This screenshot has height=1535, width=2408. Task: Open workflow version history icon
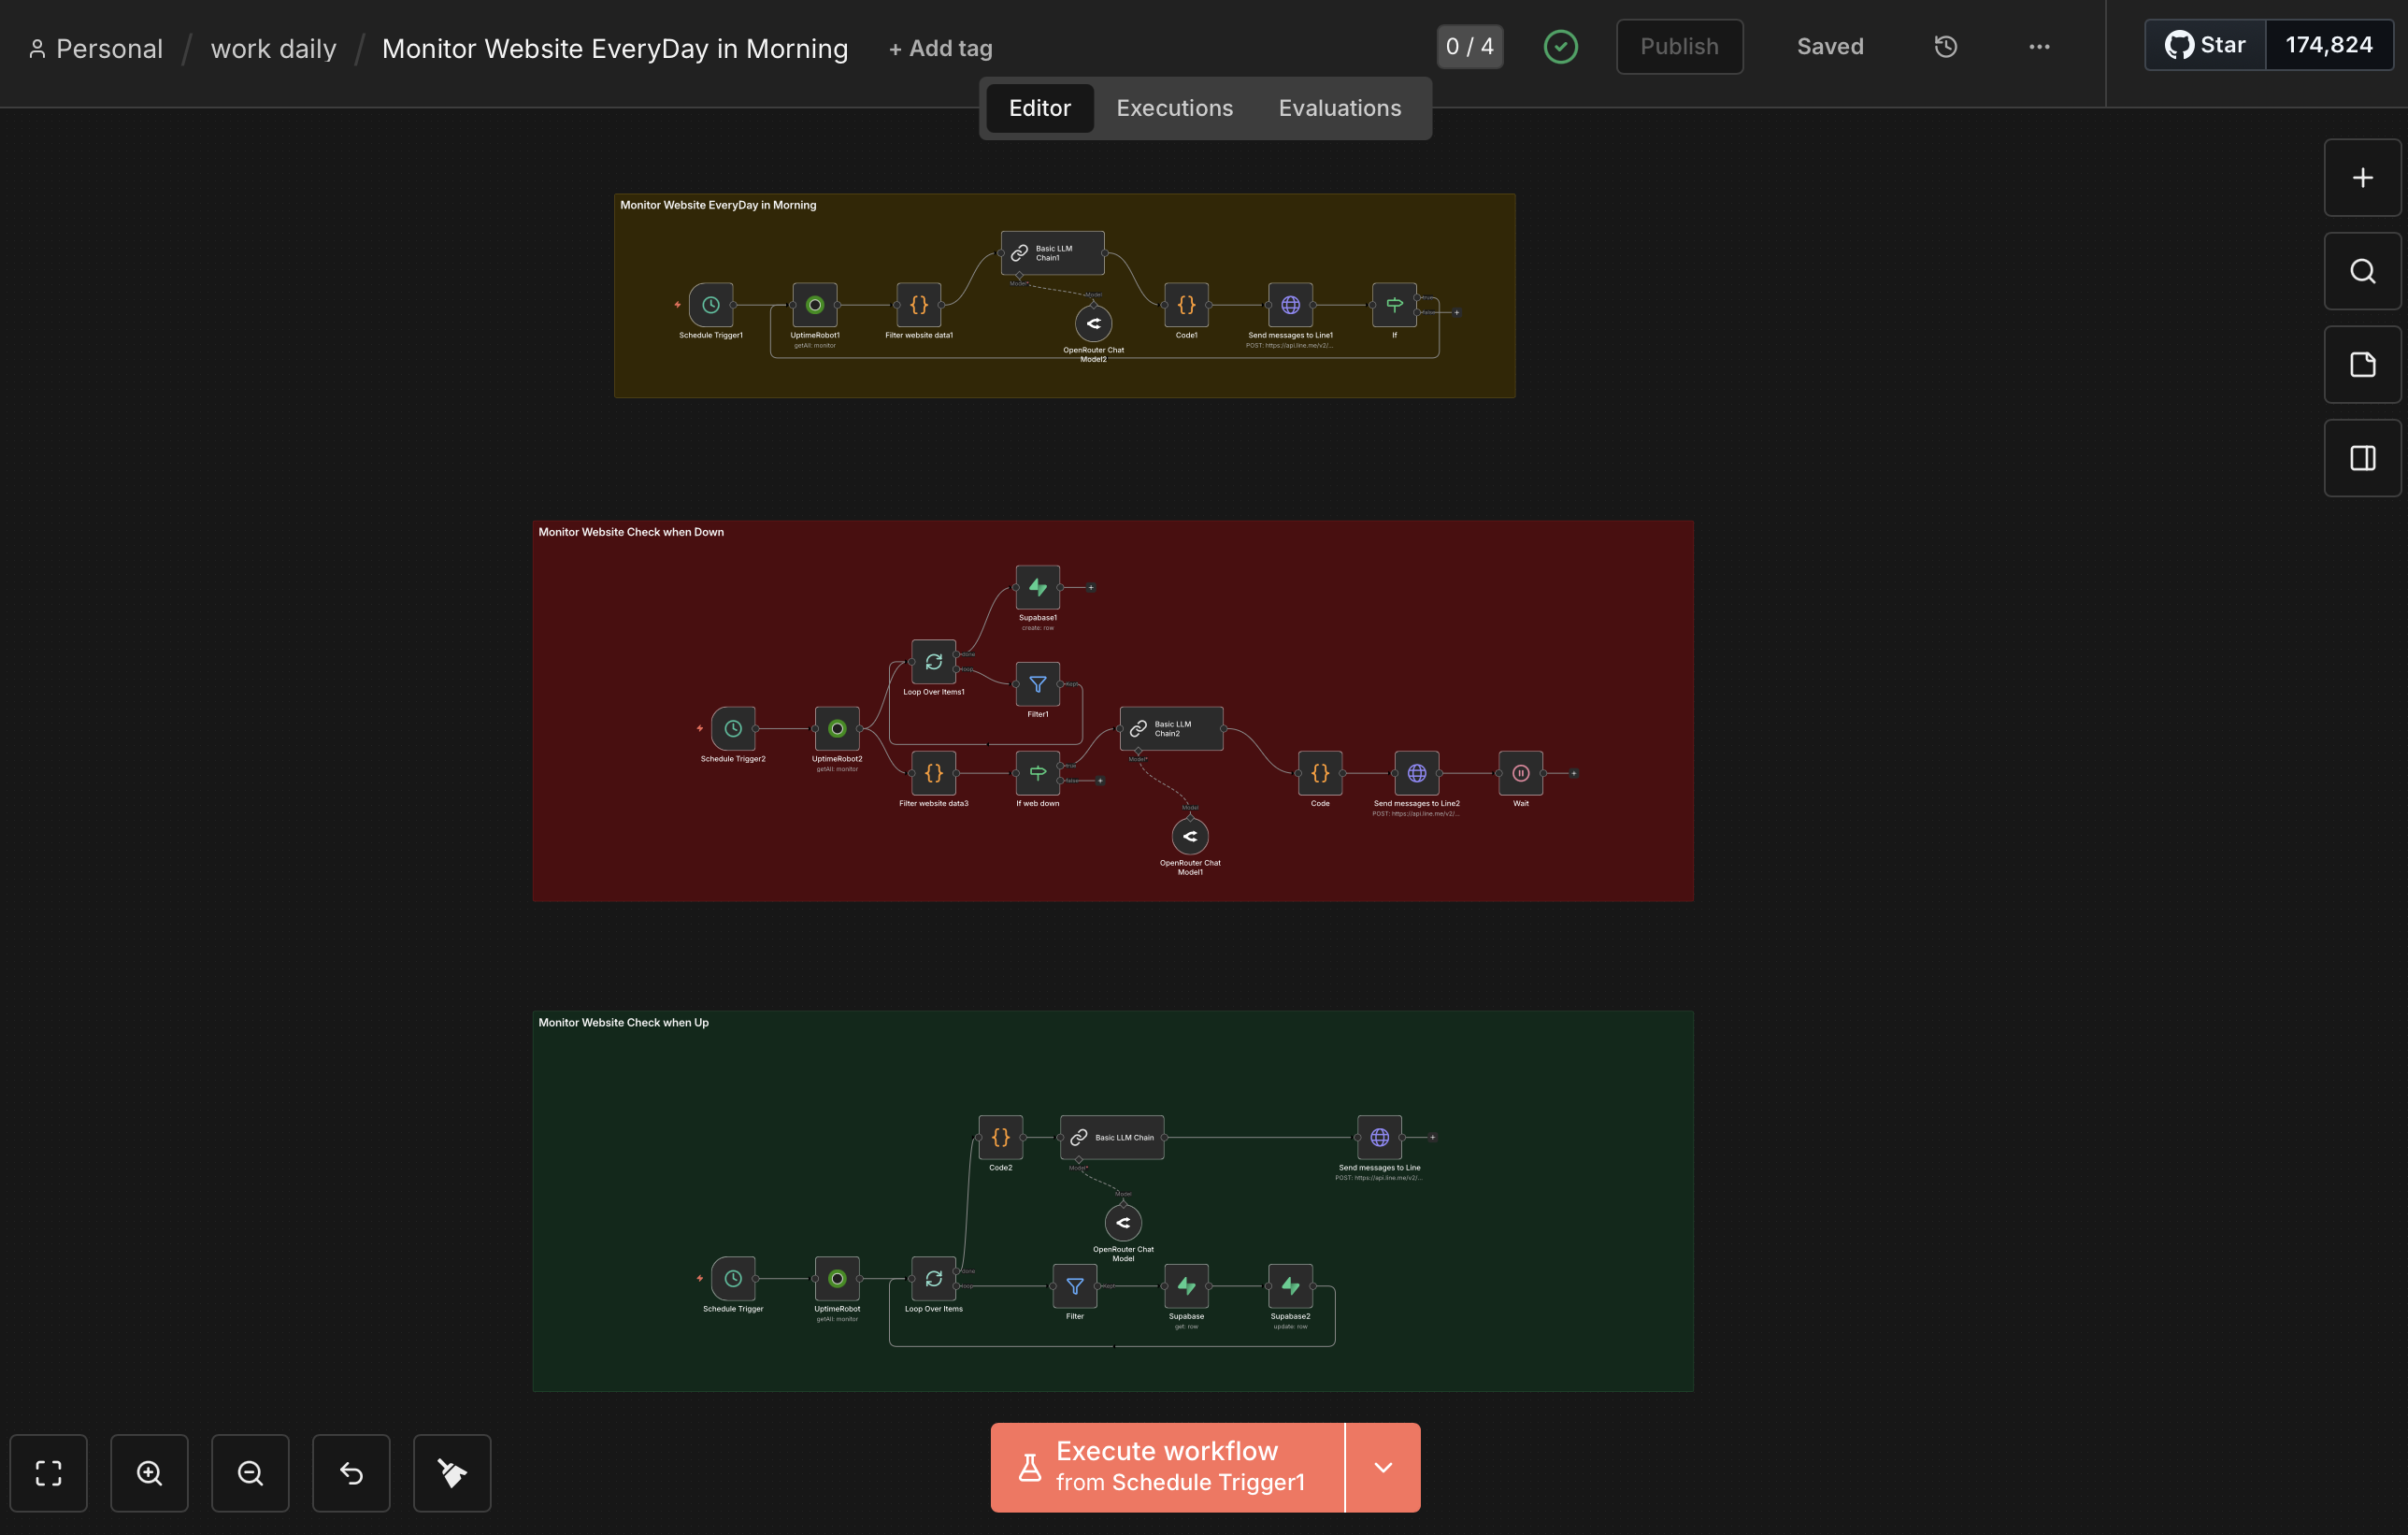(1945, 47)
